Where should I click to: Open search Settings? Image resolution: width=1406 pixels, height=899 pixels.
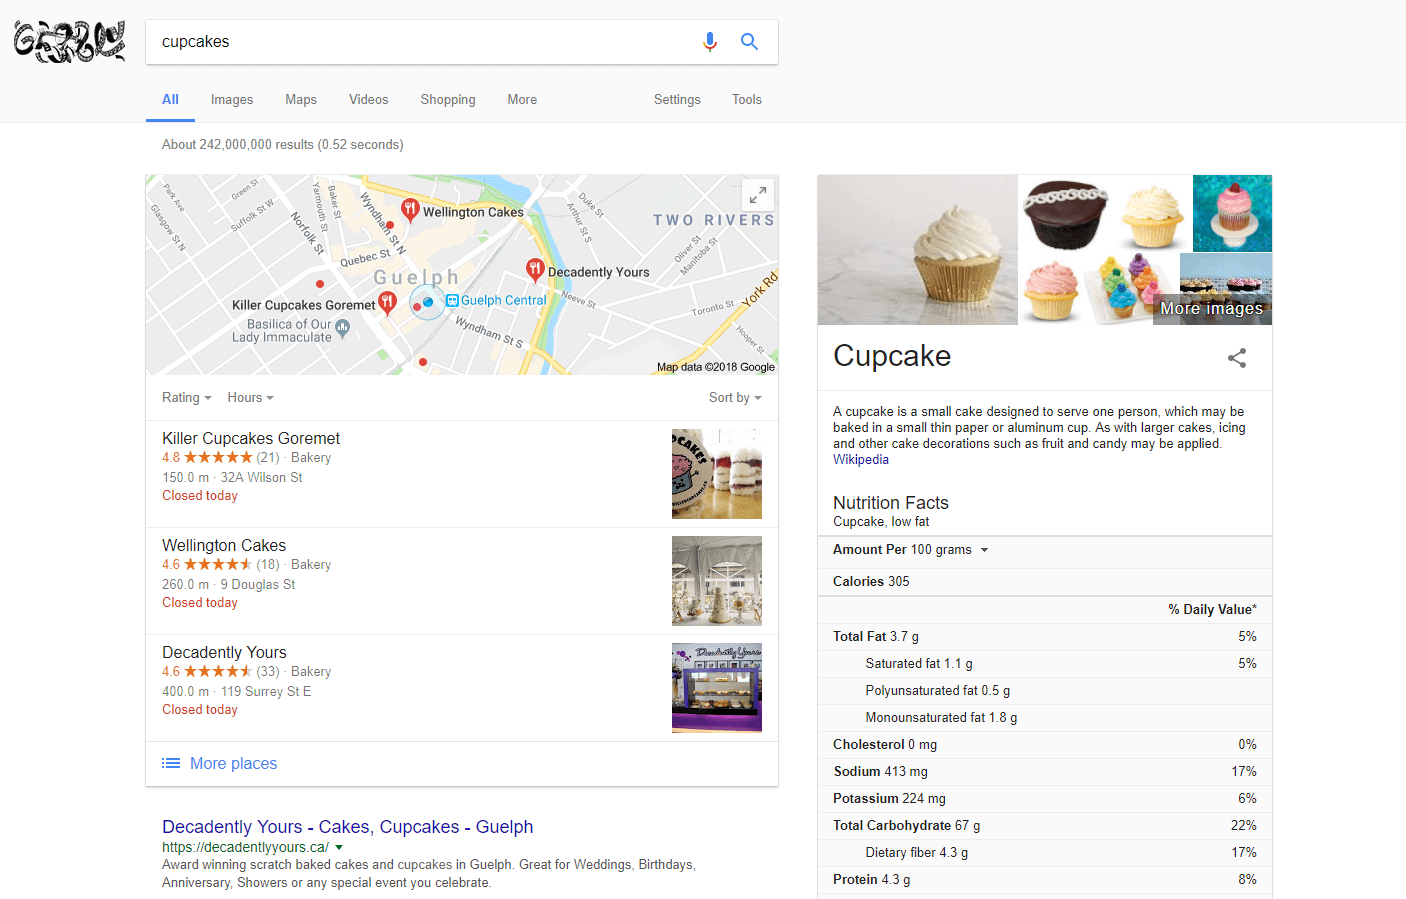677,100
